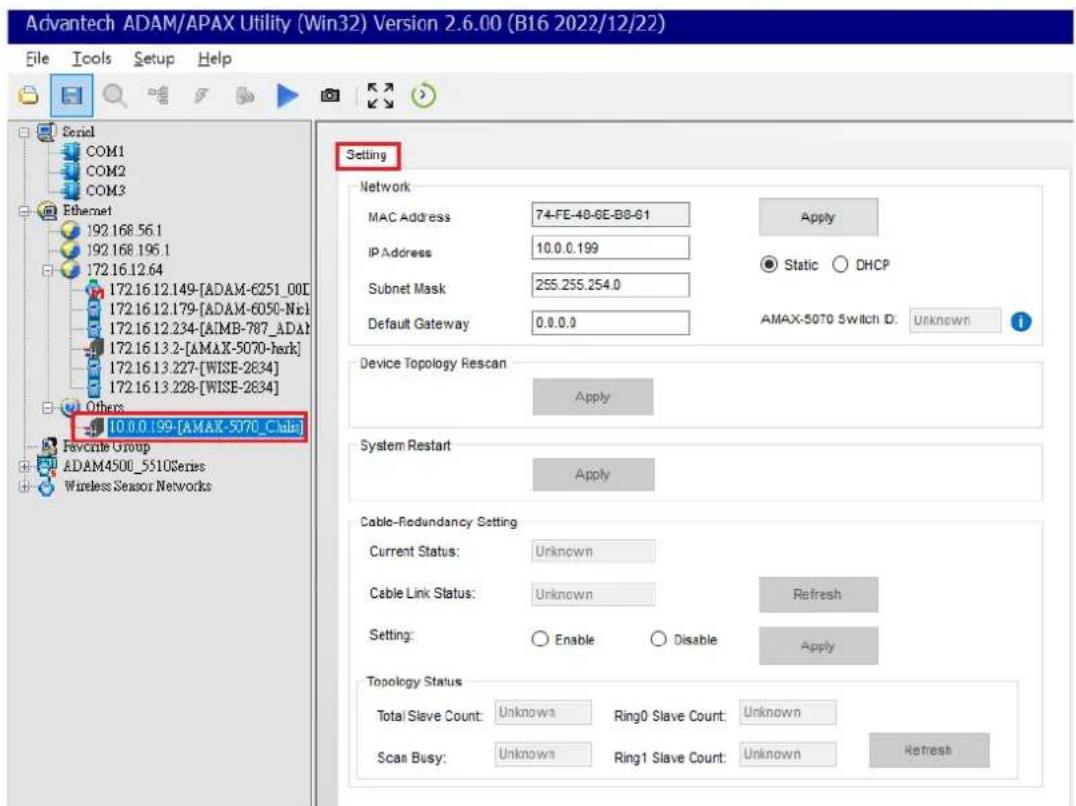1076x806 pixels.
Task: Click globe icon beside 192.168.196.1
Action: [71, 250]
